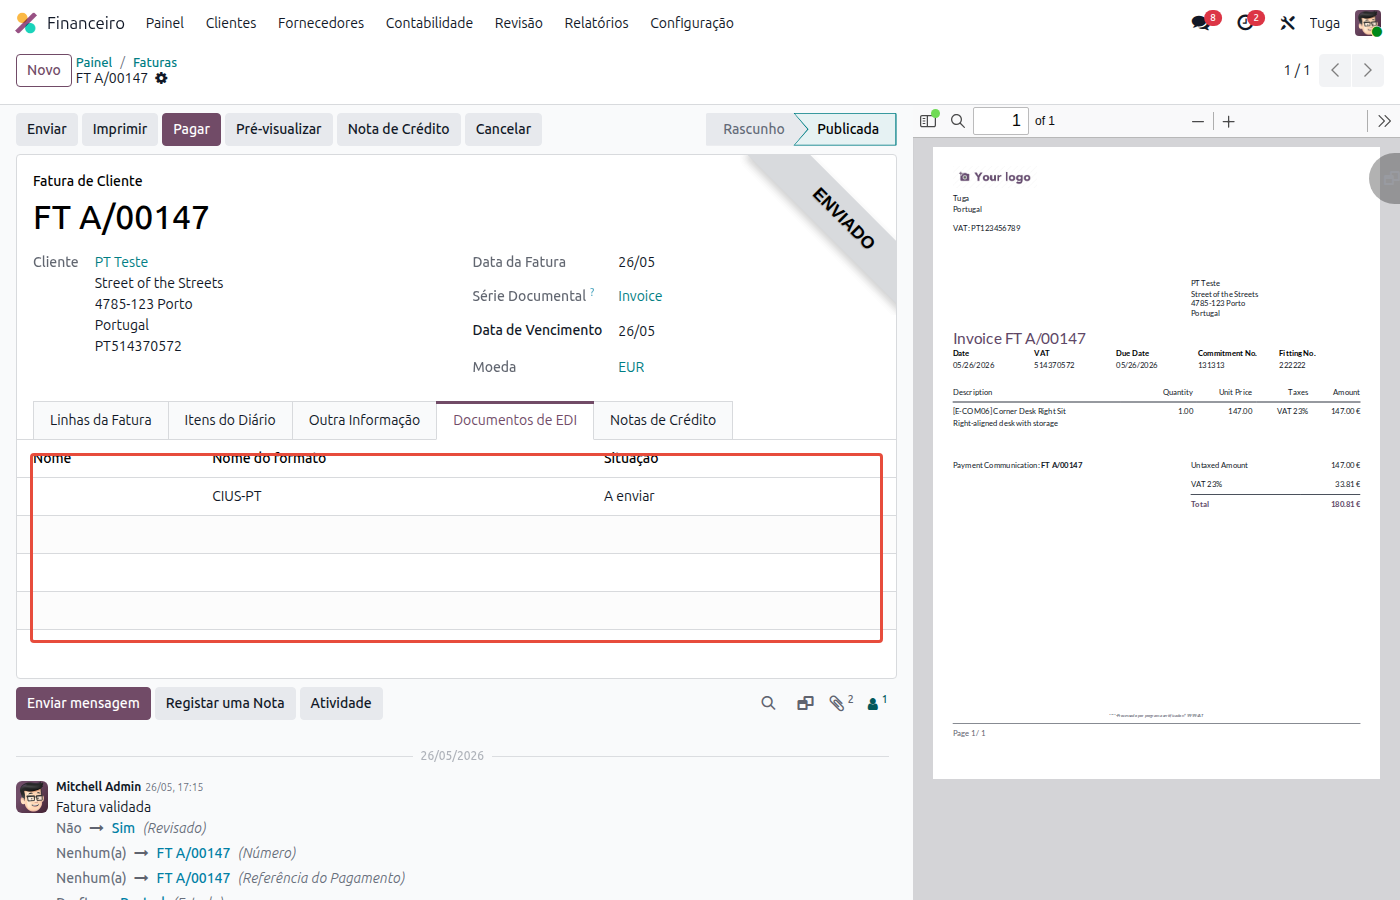Screen dimensions: 1400x900
Task: Open the Financeiro app home icon
Action: tap(26, 23)
